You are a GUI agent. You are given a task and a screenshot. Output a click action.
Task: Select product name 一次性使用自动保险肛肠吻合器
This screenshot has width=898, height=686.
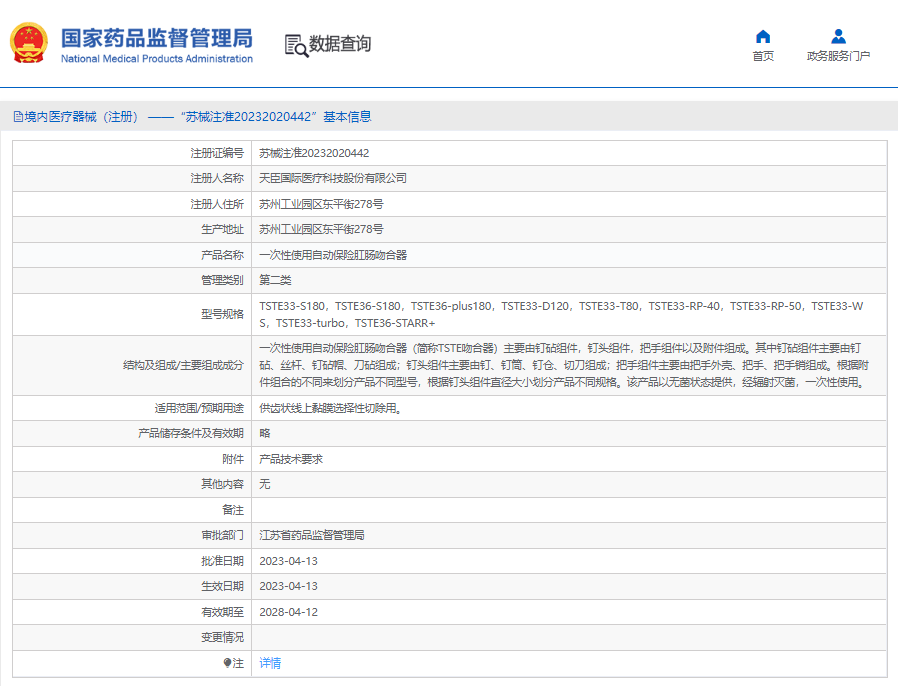tap(333, 255)
